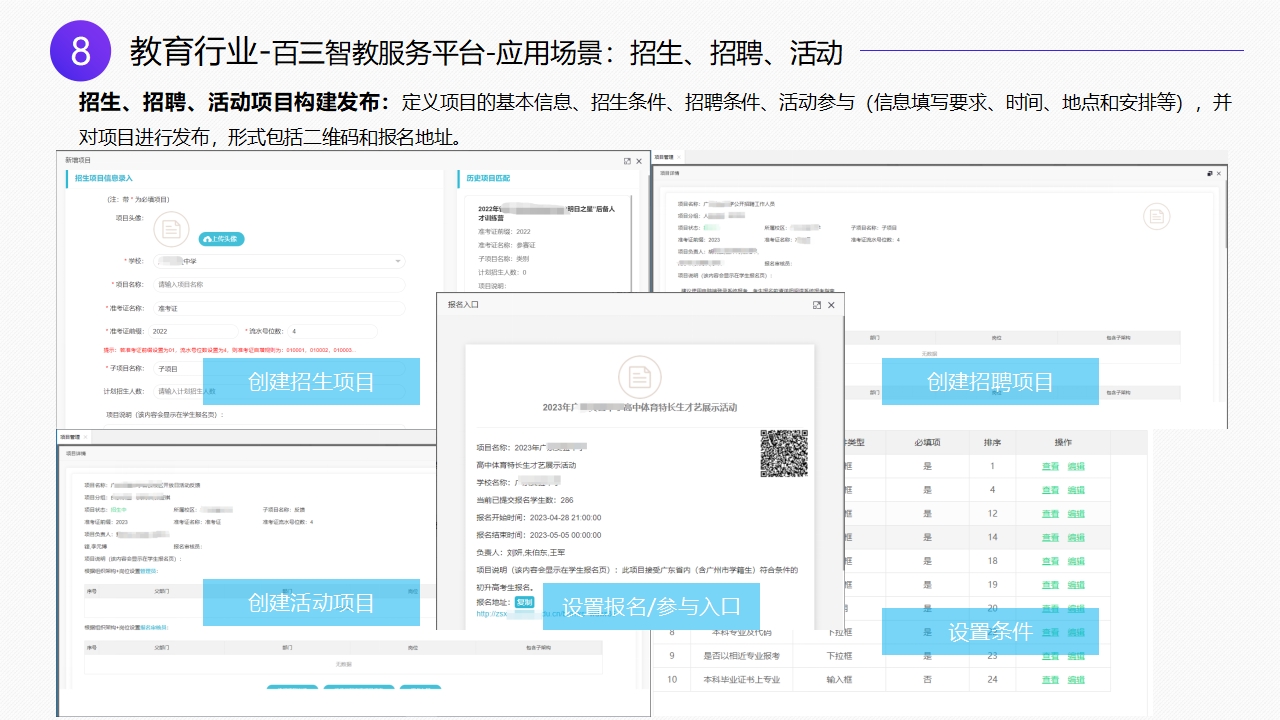The width and height of the screenshot is (1280, 720).
Task: Click the 报名审核员 link in activity project window
Action: coord(153,627)
